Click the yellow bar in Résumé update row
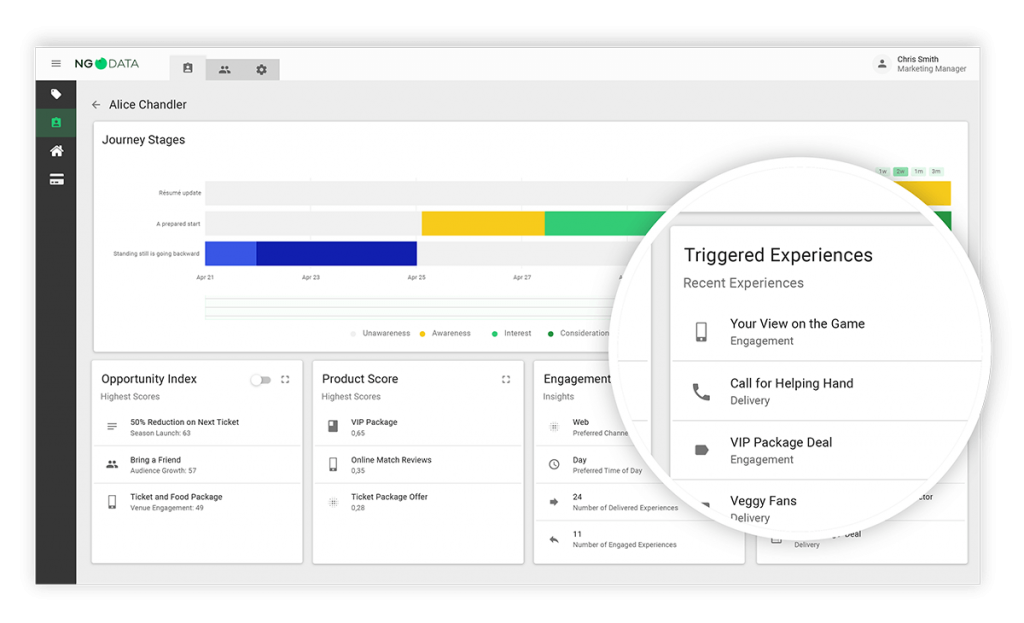Viewport: 1024px width, 623px height. coord(922,193)
